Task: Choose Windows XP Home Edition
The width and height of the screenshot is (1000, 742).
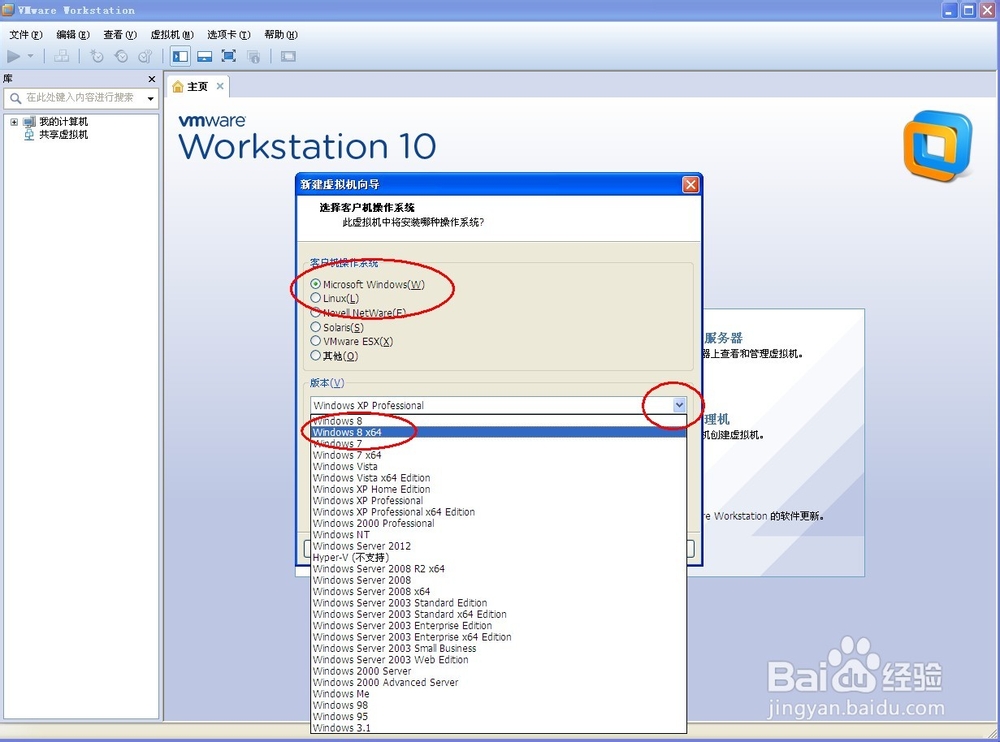Action: point(499,489)
